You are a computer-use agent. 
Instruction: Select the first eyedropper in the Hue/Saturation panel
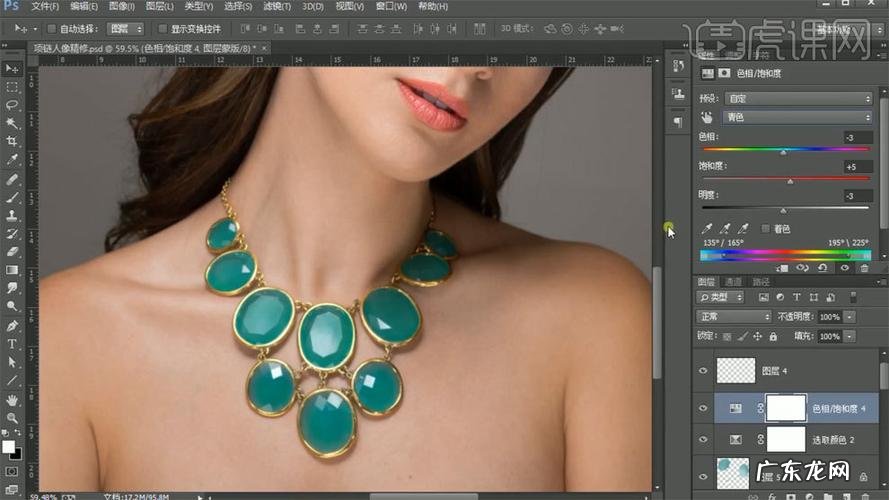707,229
